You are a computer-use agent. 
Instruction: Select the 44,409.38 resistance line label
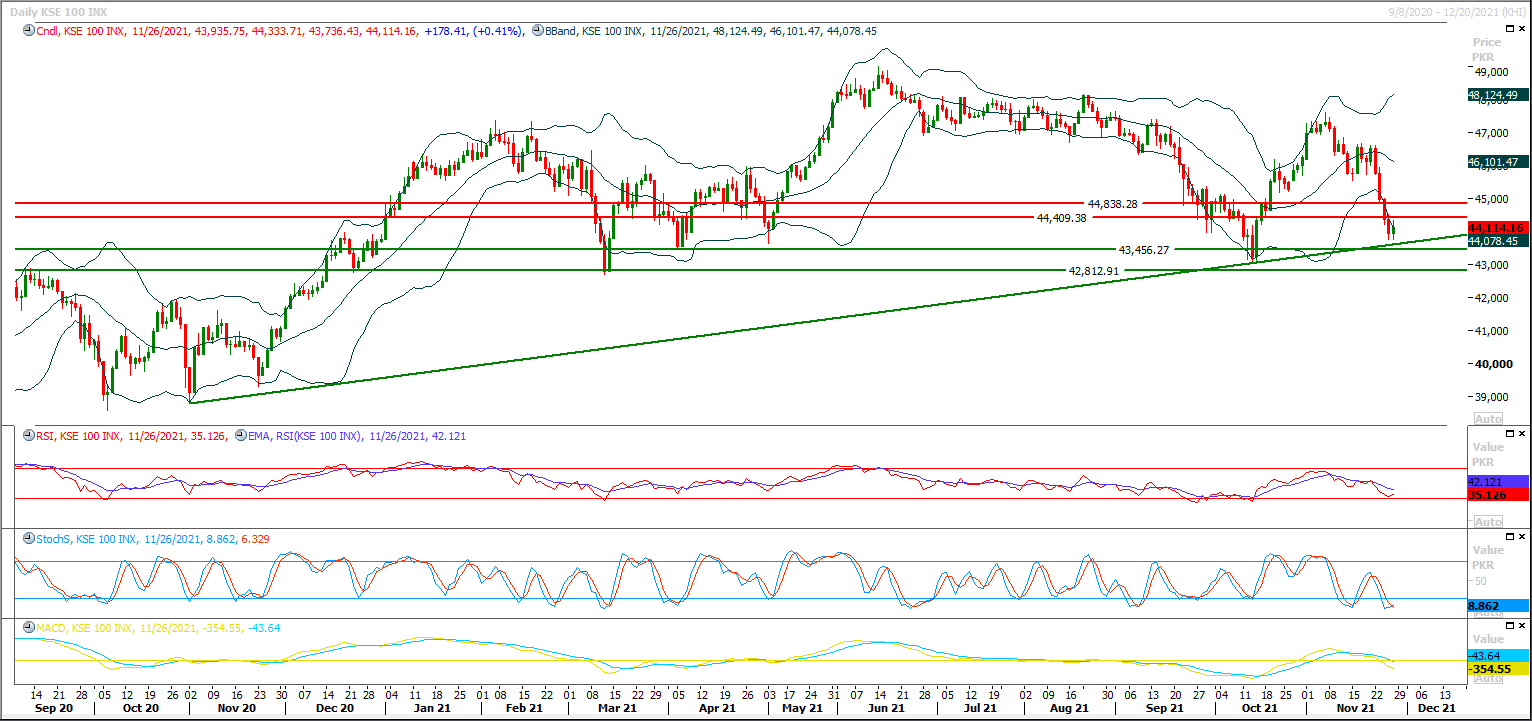point(1061,217)
